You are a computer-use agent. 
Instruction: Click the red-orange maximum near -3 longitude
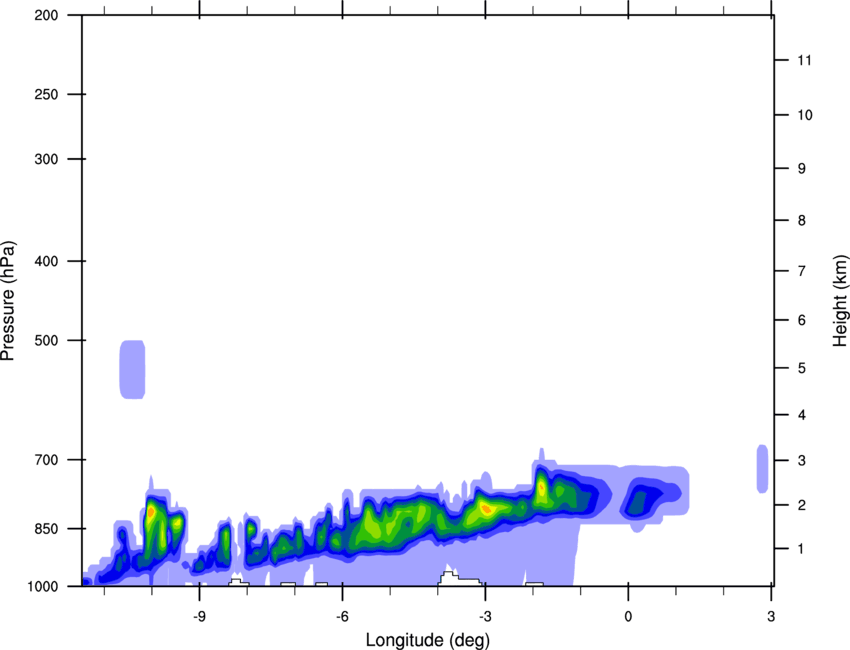coord(486,509)
